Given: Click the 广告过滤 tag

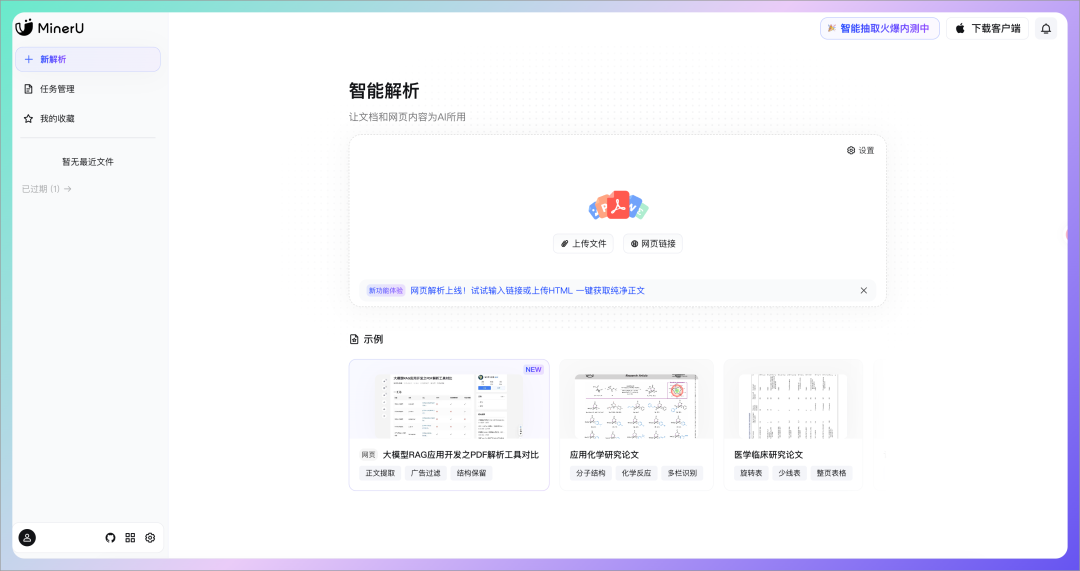Looking at the screenshot, I should pyautogui.click(x=426, y=473).
